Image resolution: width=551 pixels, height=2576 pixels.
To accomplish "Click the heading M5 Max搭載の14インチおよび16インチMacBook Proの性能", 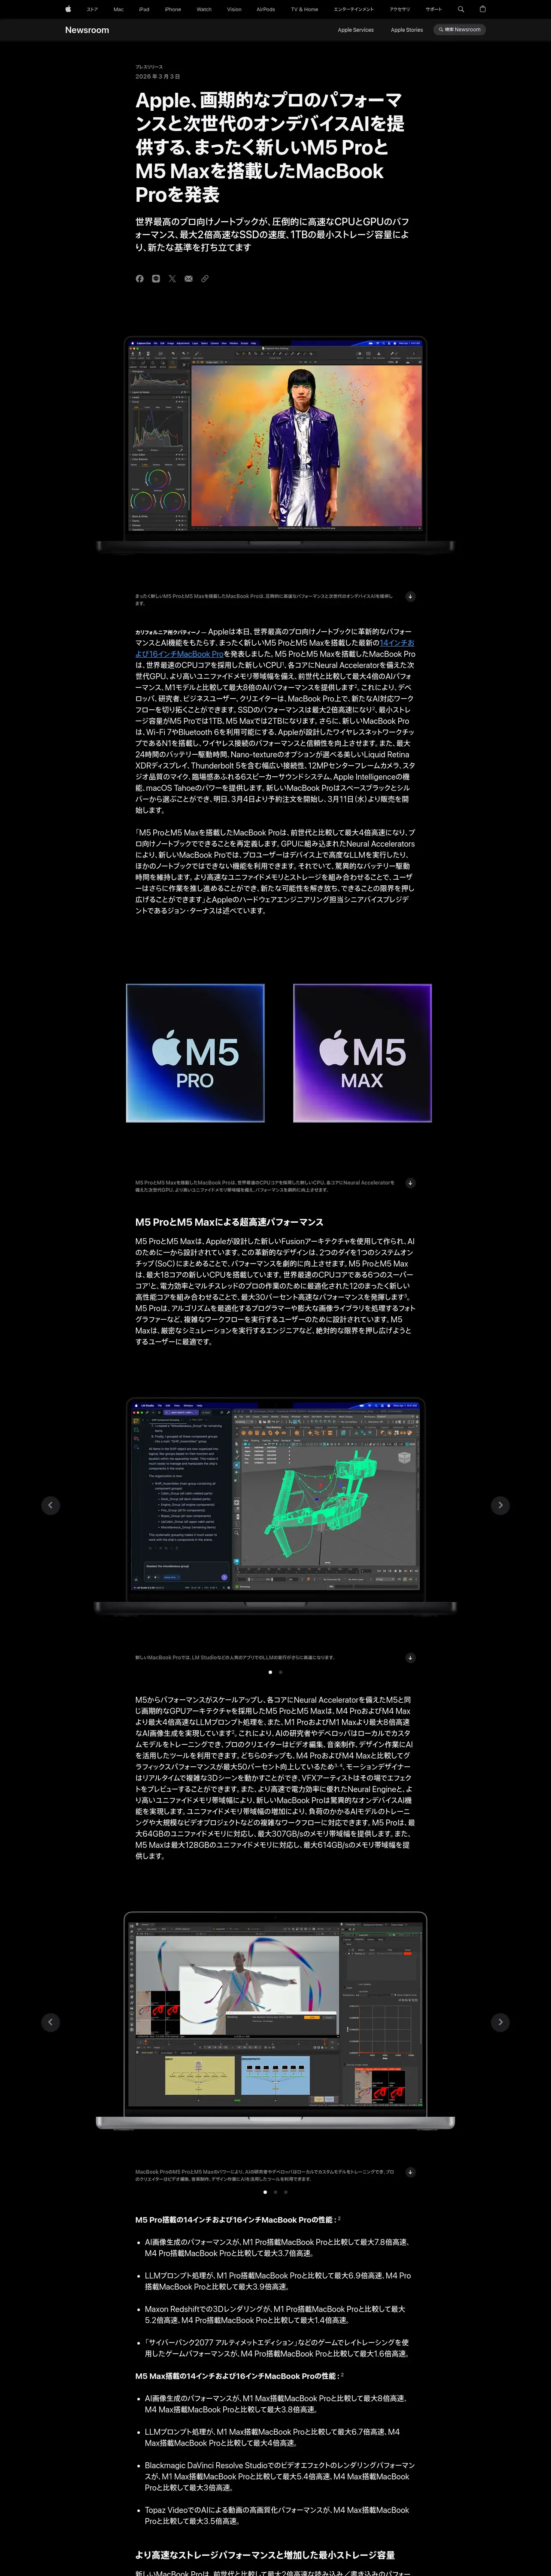I will tap(239, 2375).
